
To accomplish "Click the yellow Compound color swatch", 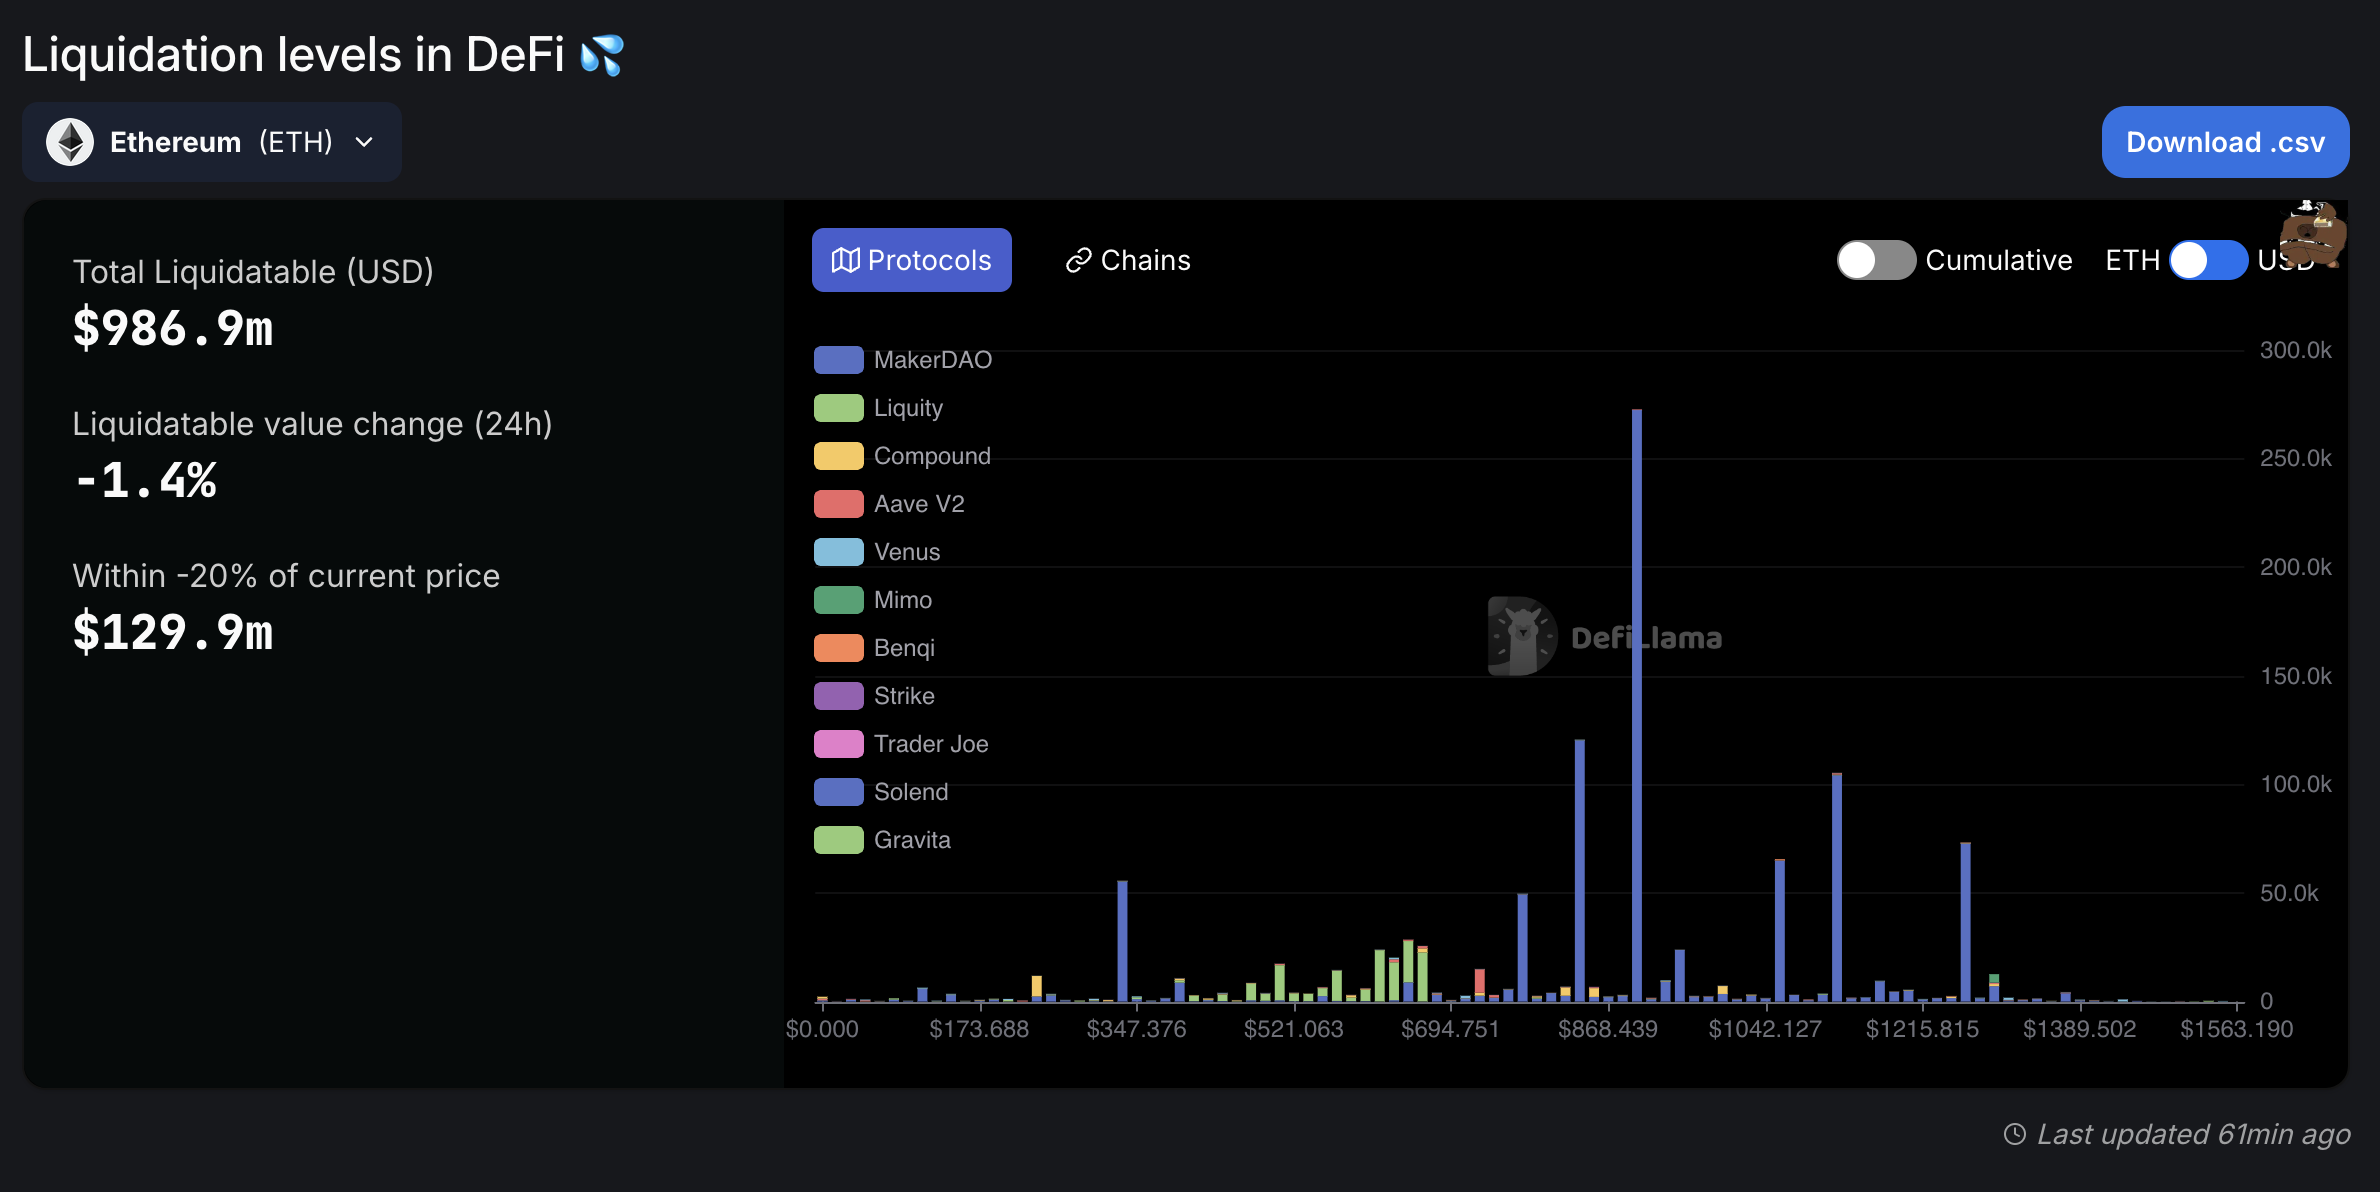I will click(838, 456).
